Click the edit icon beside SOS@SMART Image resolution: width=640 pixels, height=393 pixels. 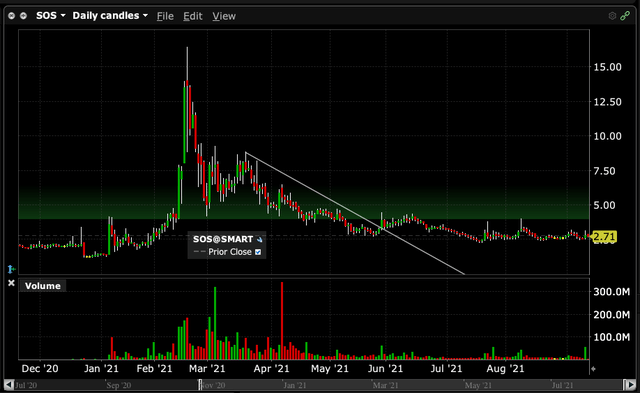tap(259, 240)
